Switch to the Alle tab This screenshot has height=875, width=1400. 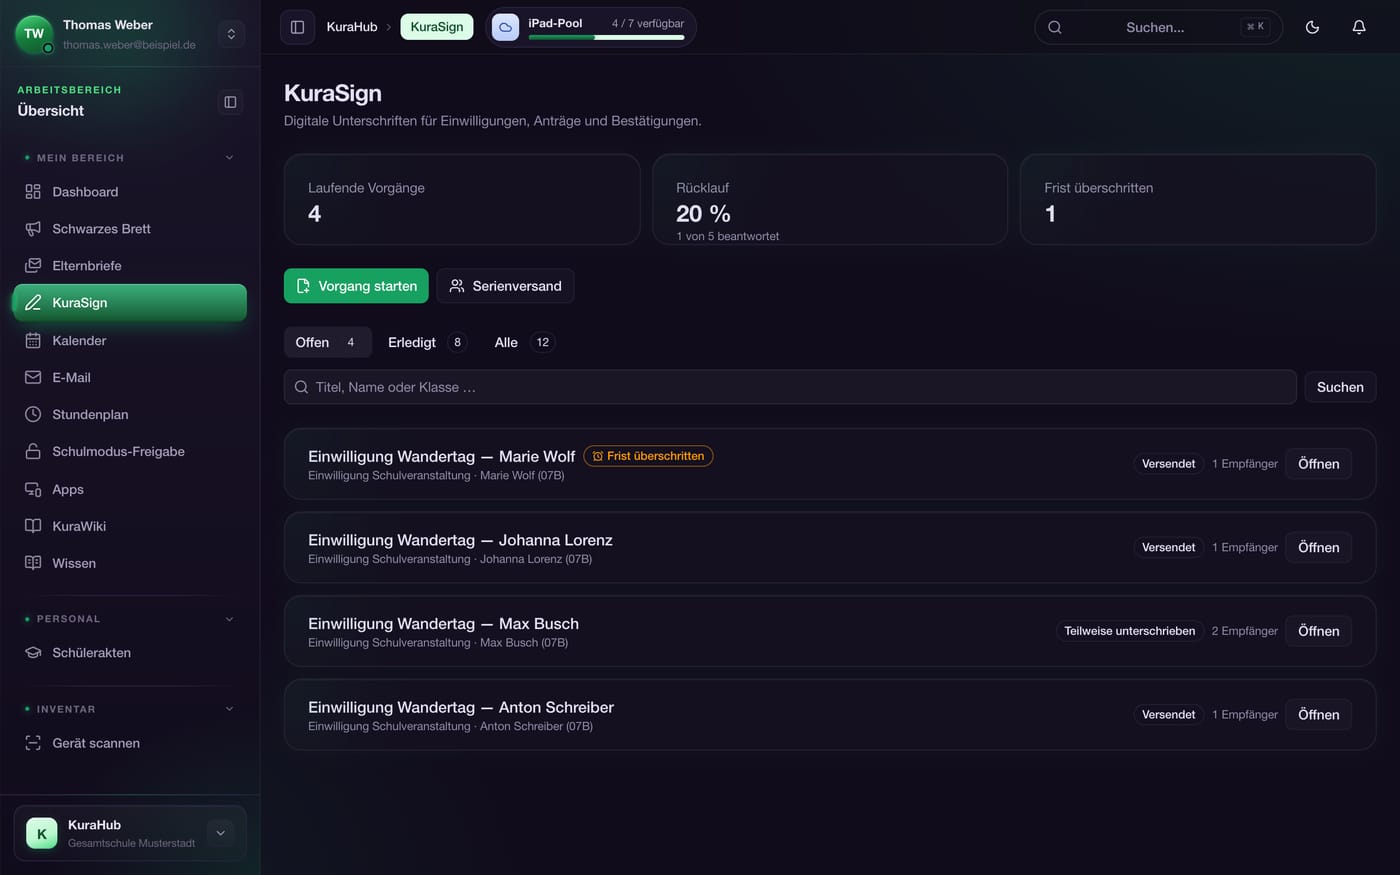[523, 342]
